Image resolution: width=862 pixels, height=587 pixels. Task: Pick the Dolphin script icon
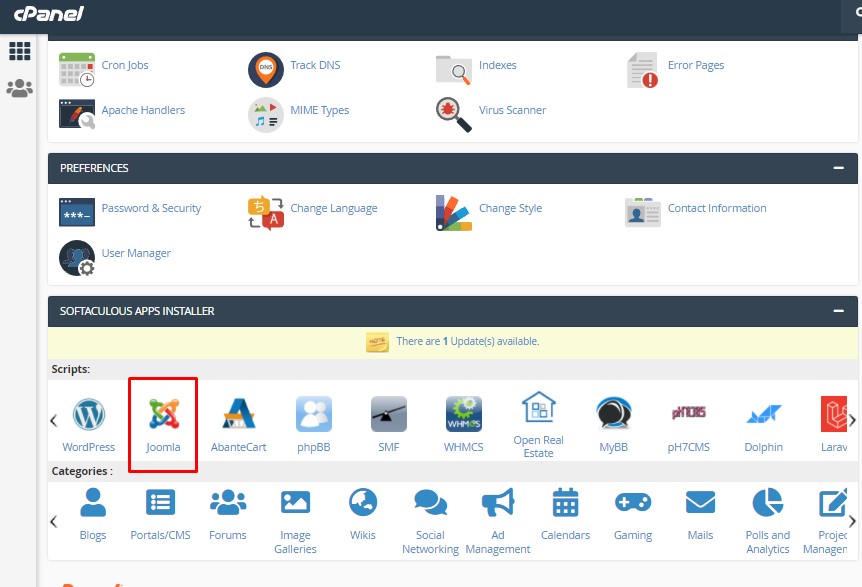point(764,414)
